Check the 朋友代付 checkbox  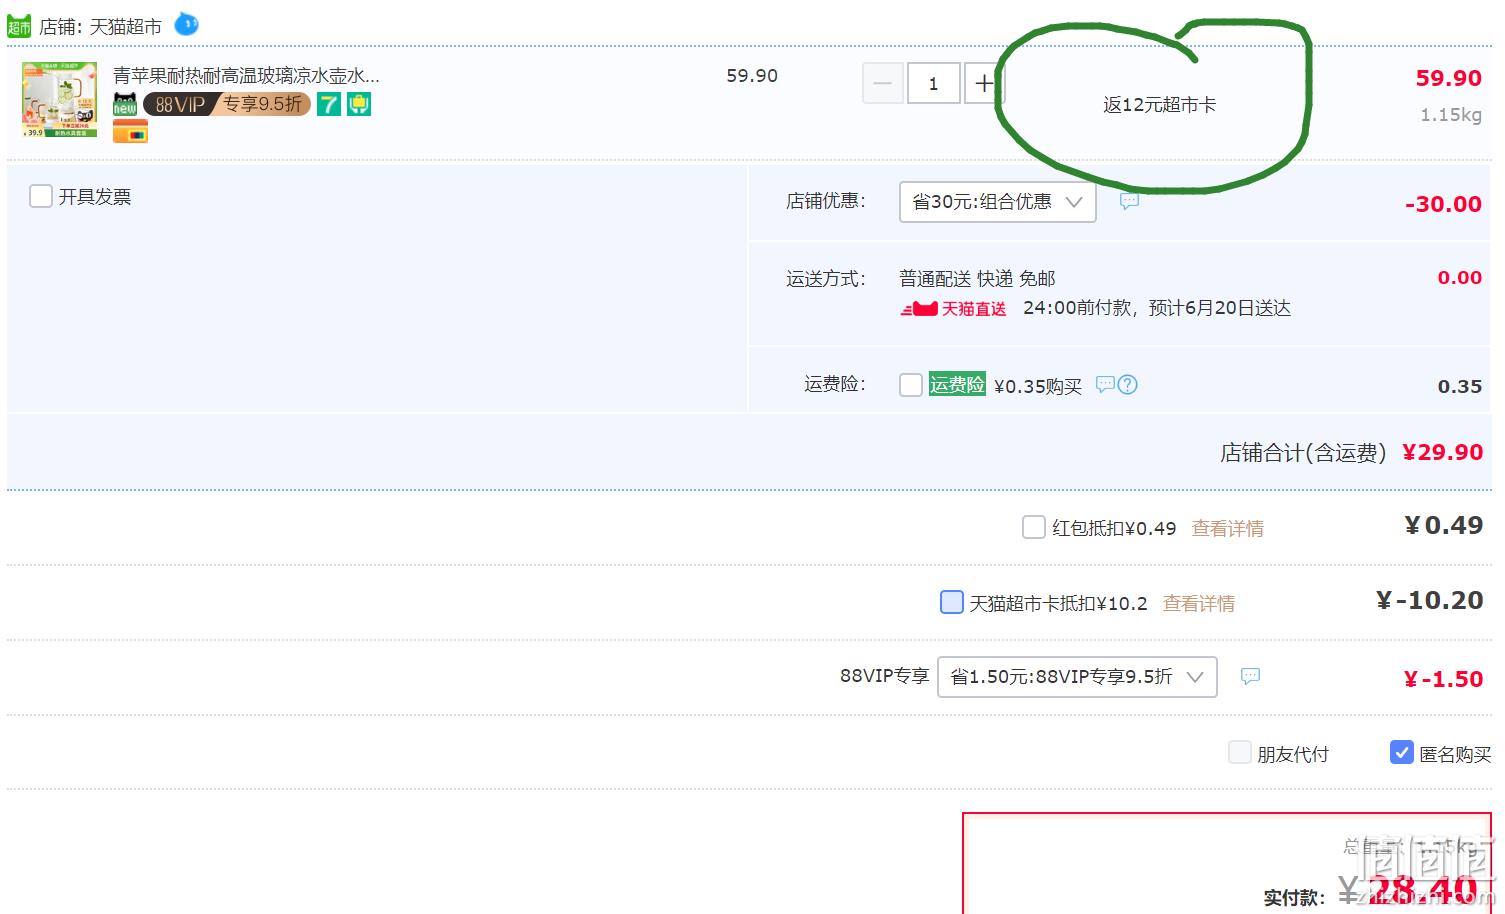[x=1240, y=752]
